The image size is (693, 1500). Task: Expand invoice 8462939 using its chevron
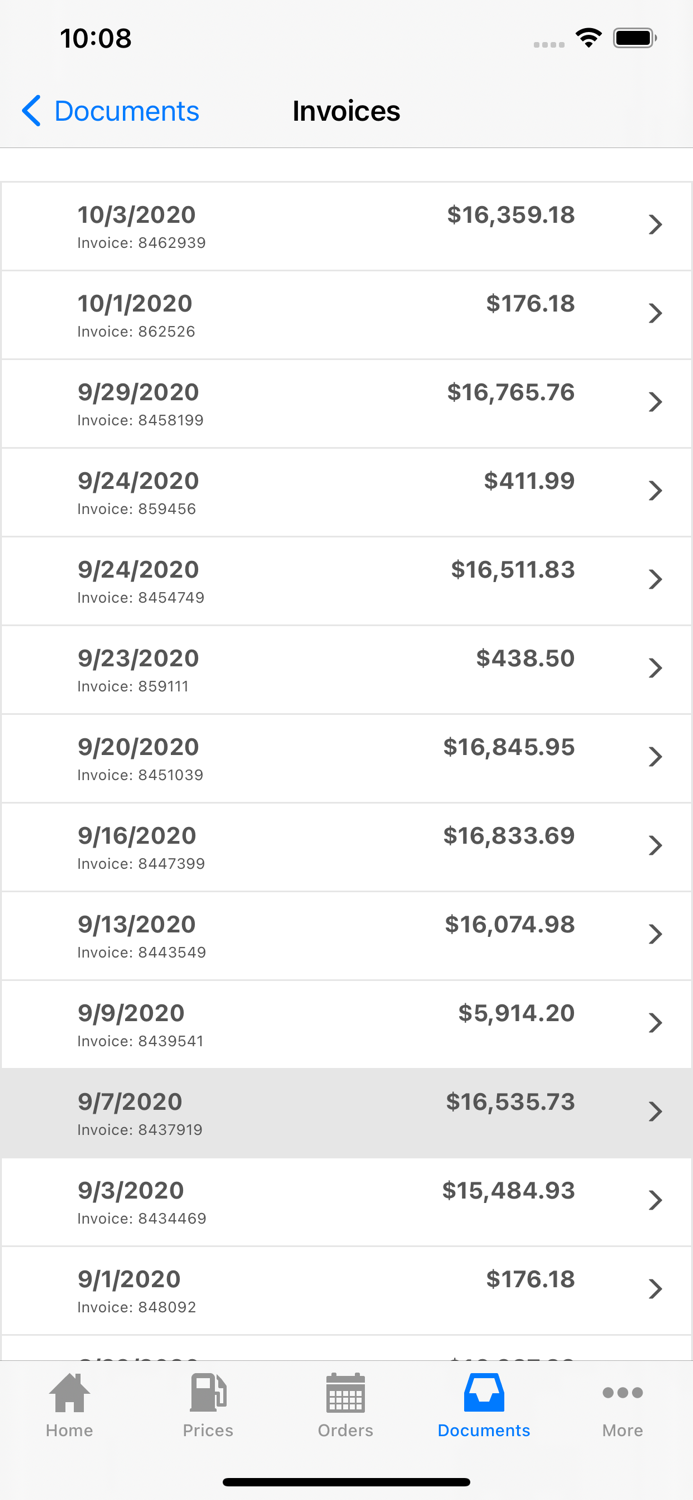(x=656, y=225)
